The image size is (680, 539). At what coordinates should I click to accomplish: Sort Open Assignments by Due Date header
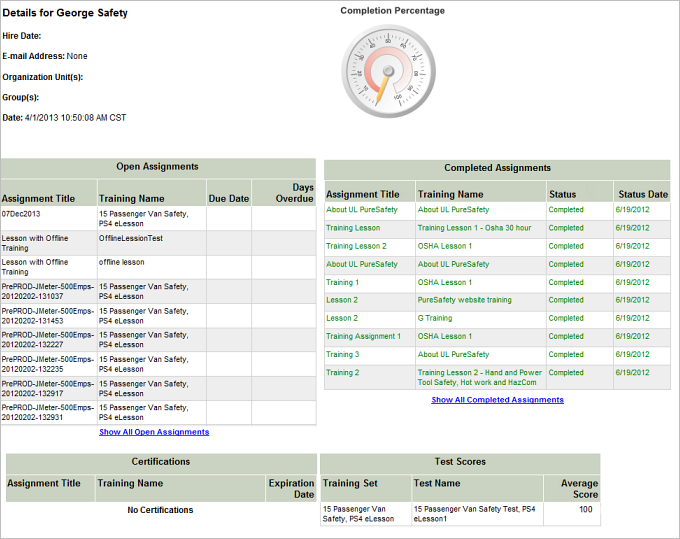coord(228,198)
